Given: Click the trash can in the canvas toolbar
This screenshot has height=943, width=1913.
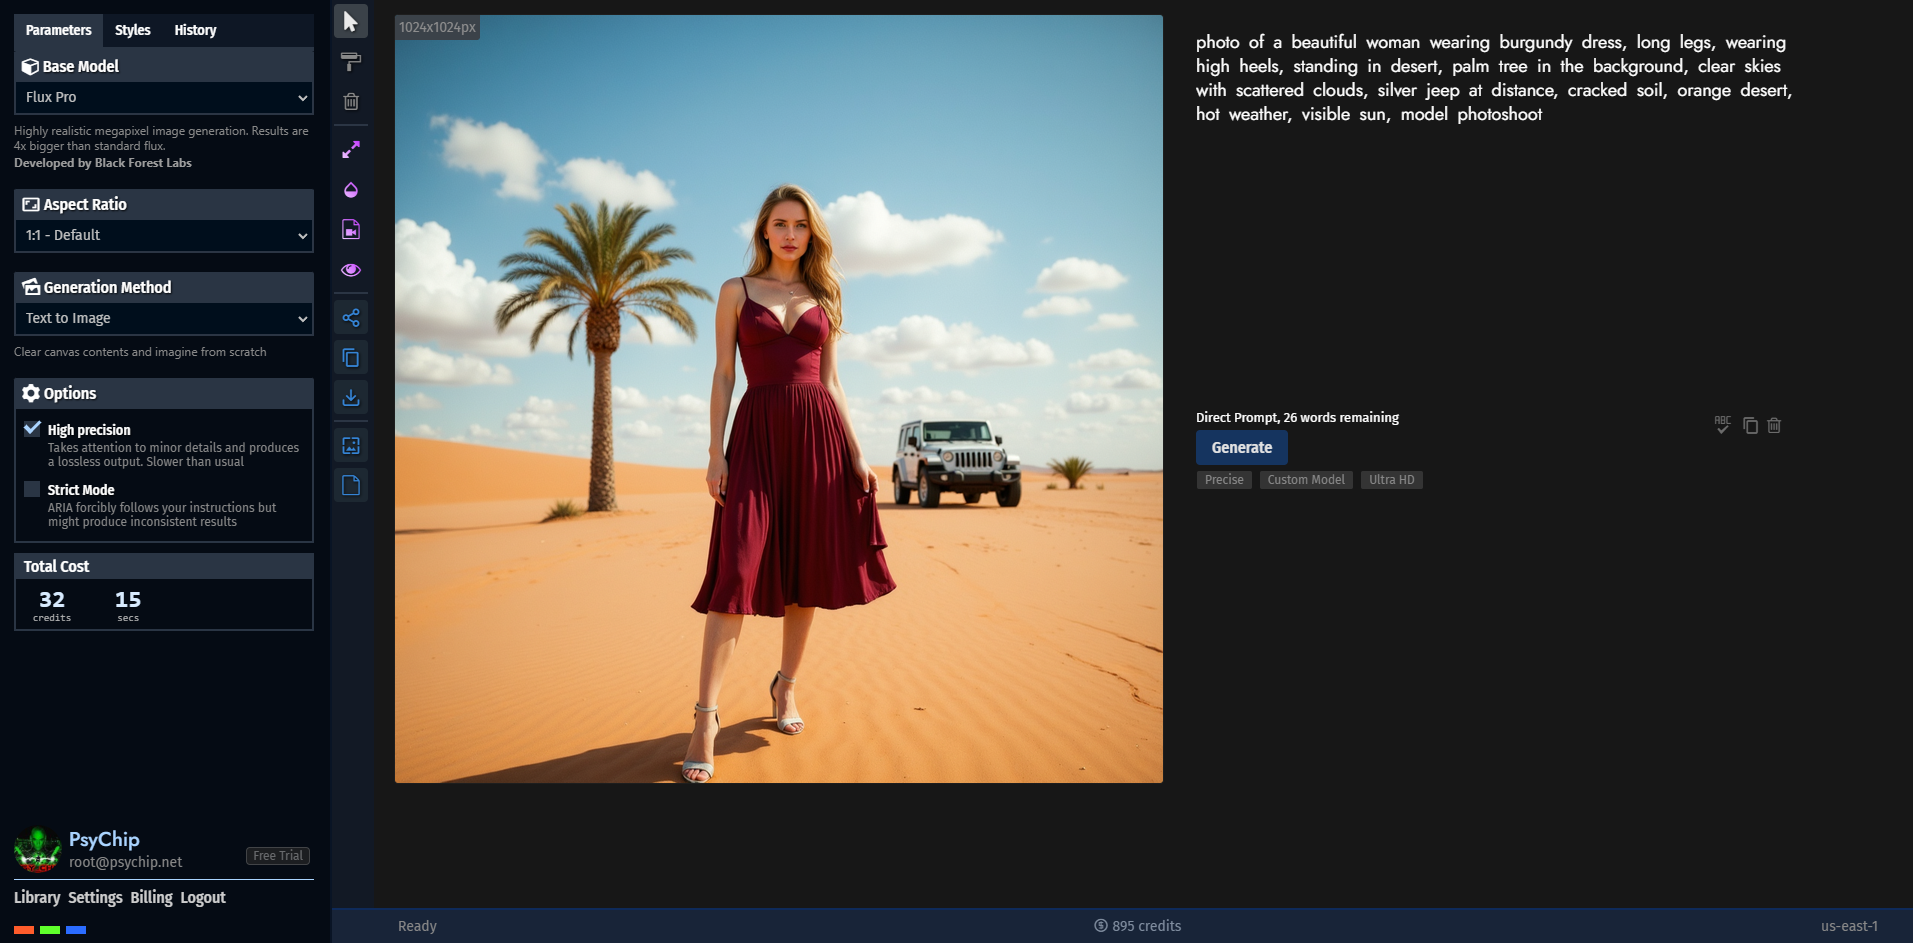Looking at the screenshot, I should click(351, 101).
